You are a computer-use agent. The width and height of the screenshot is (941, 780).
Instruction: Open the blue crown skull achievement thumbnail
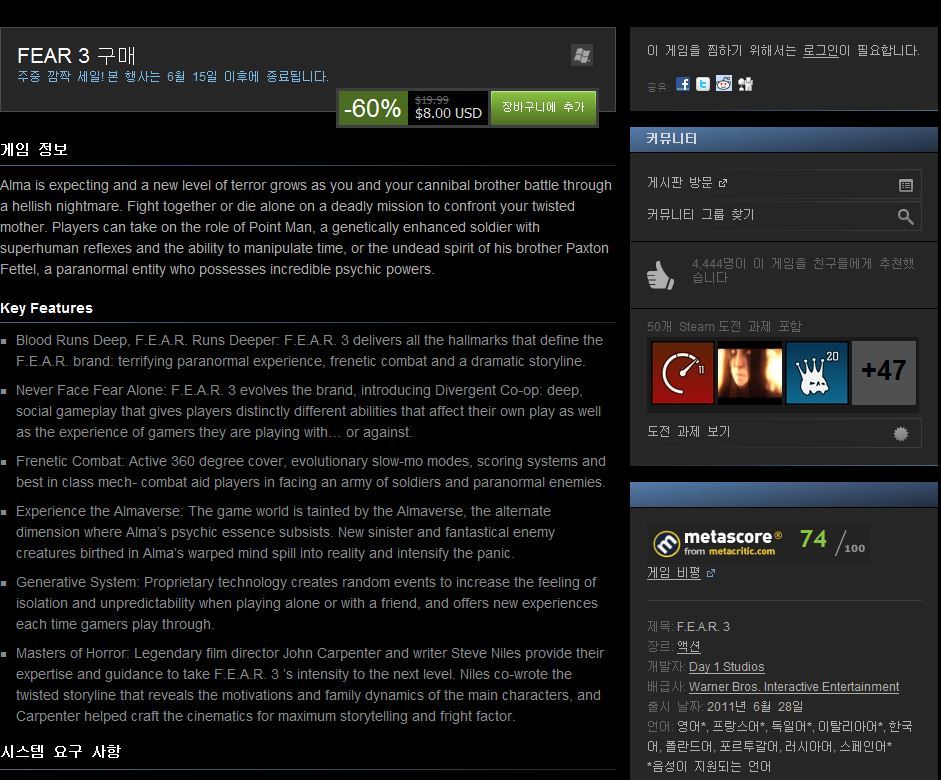817,373
